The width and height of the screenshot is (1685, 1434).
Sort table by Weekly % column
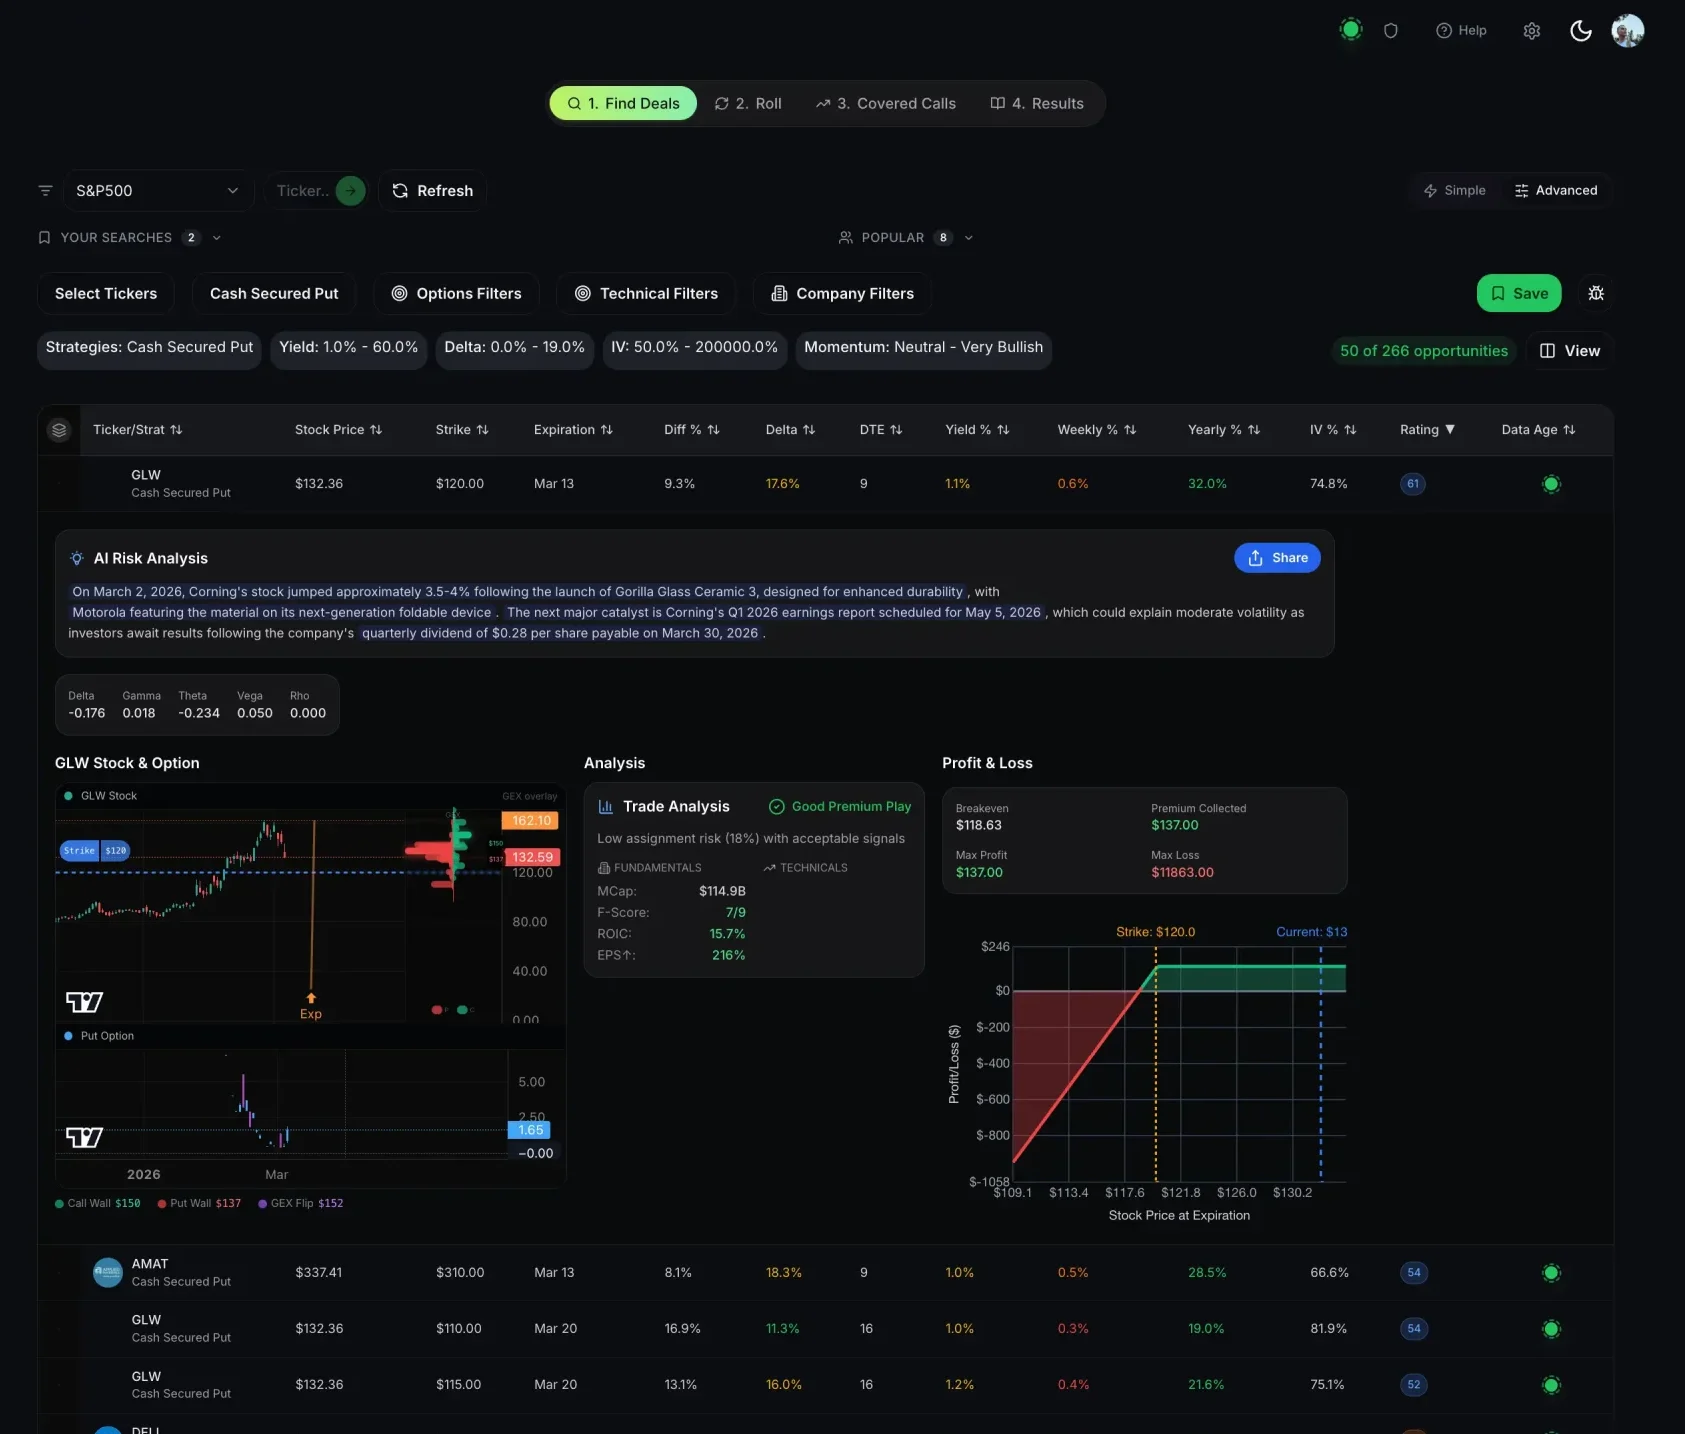(x=1097, y=430)
